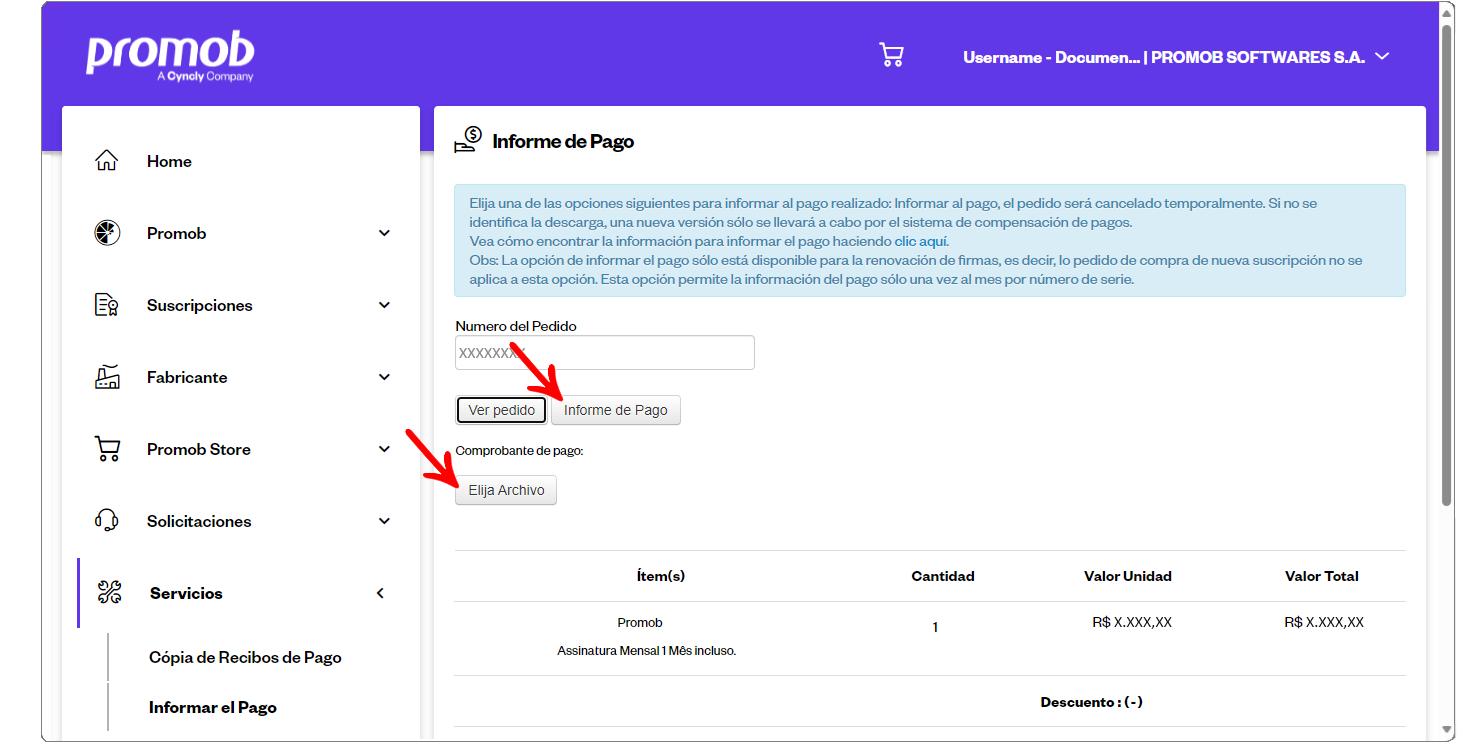Open the Promob Store menu item
1481x754 pixels.
[x=199, y=449]
